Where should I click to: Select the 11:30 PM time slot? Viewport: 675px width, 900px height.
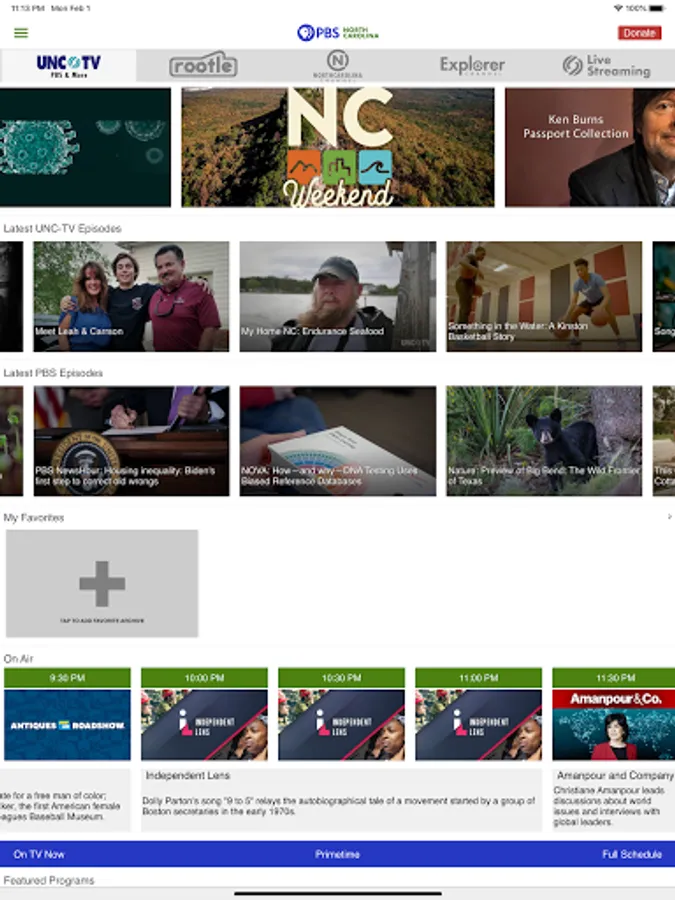coord(614,678)
